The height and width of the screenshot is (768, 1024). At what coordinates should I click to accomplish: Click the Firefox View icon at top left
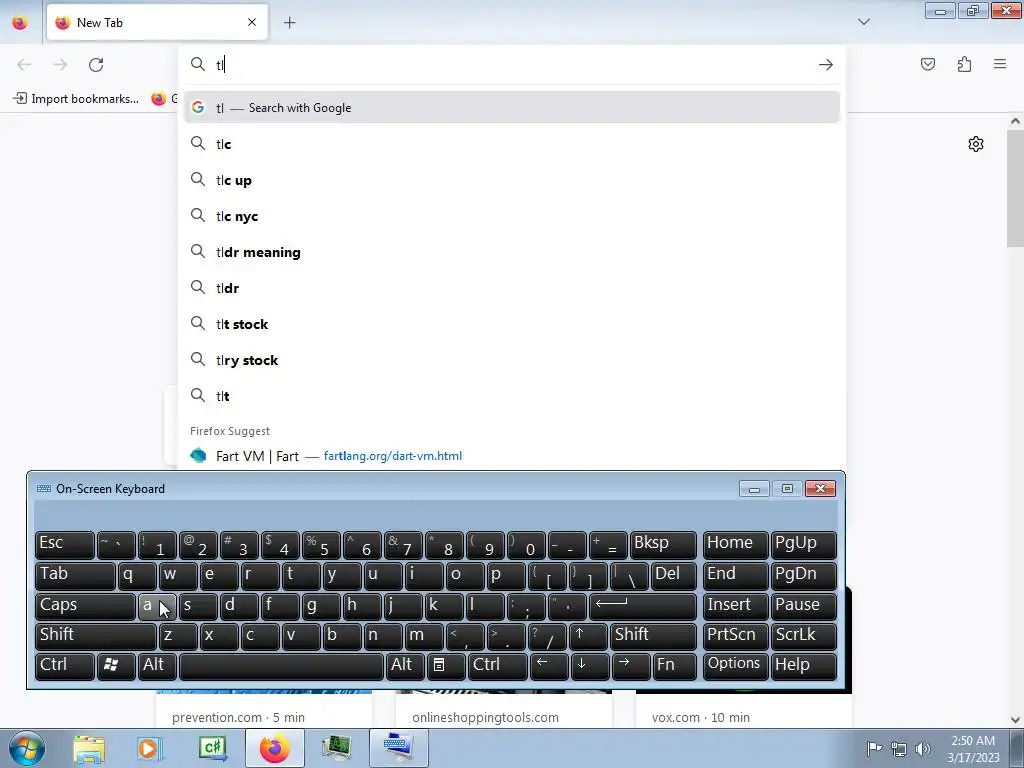(20, 23)
